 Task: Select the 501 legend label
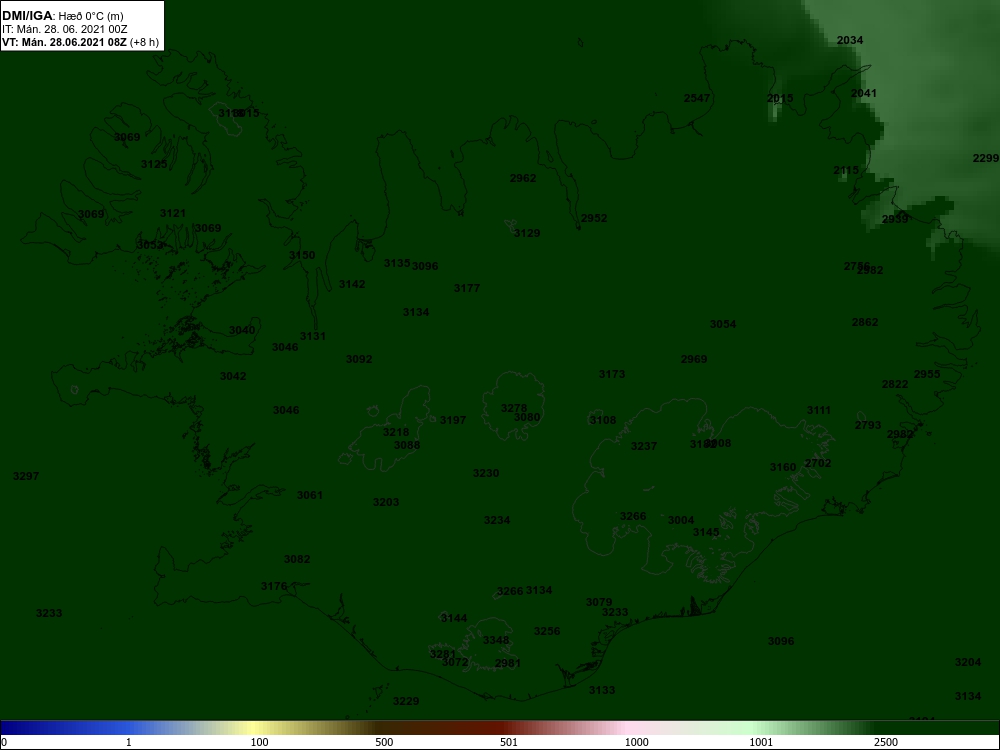pos(509,742)
